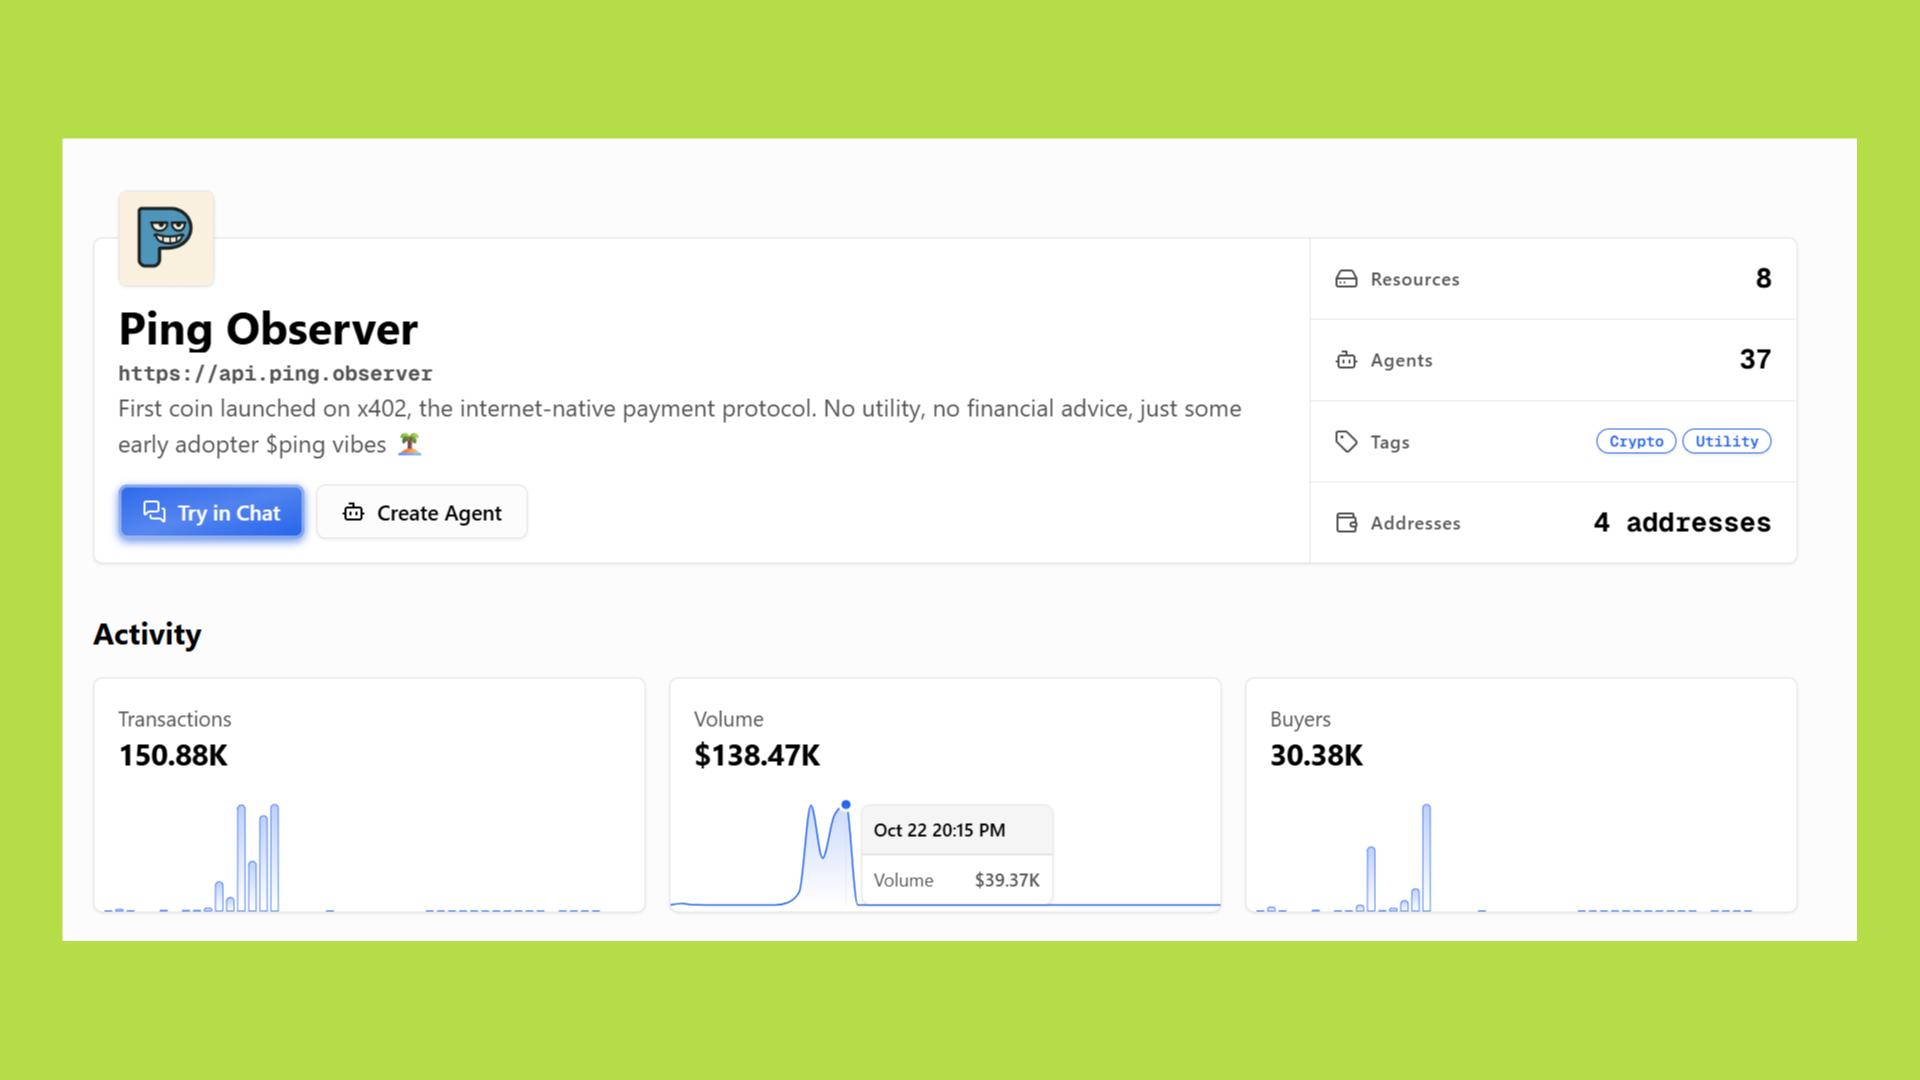Click the Addresses wallet icon
1920x1080 pixels.
(1346, 523)
